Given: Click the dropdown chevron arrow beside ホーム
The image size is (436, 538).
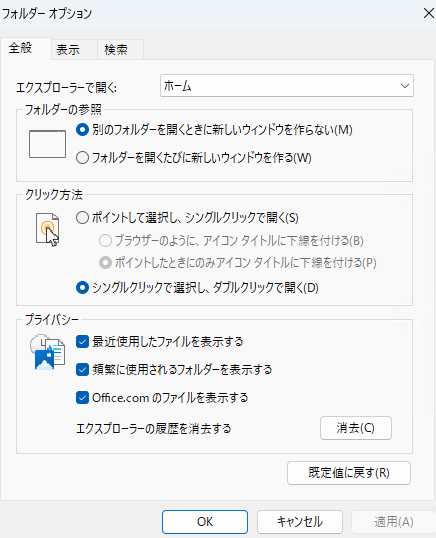Looking at the screenshot, I should (405, 86).
